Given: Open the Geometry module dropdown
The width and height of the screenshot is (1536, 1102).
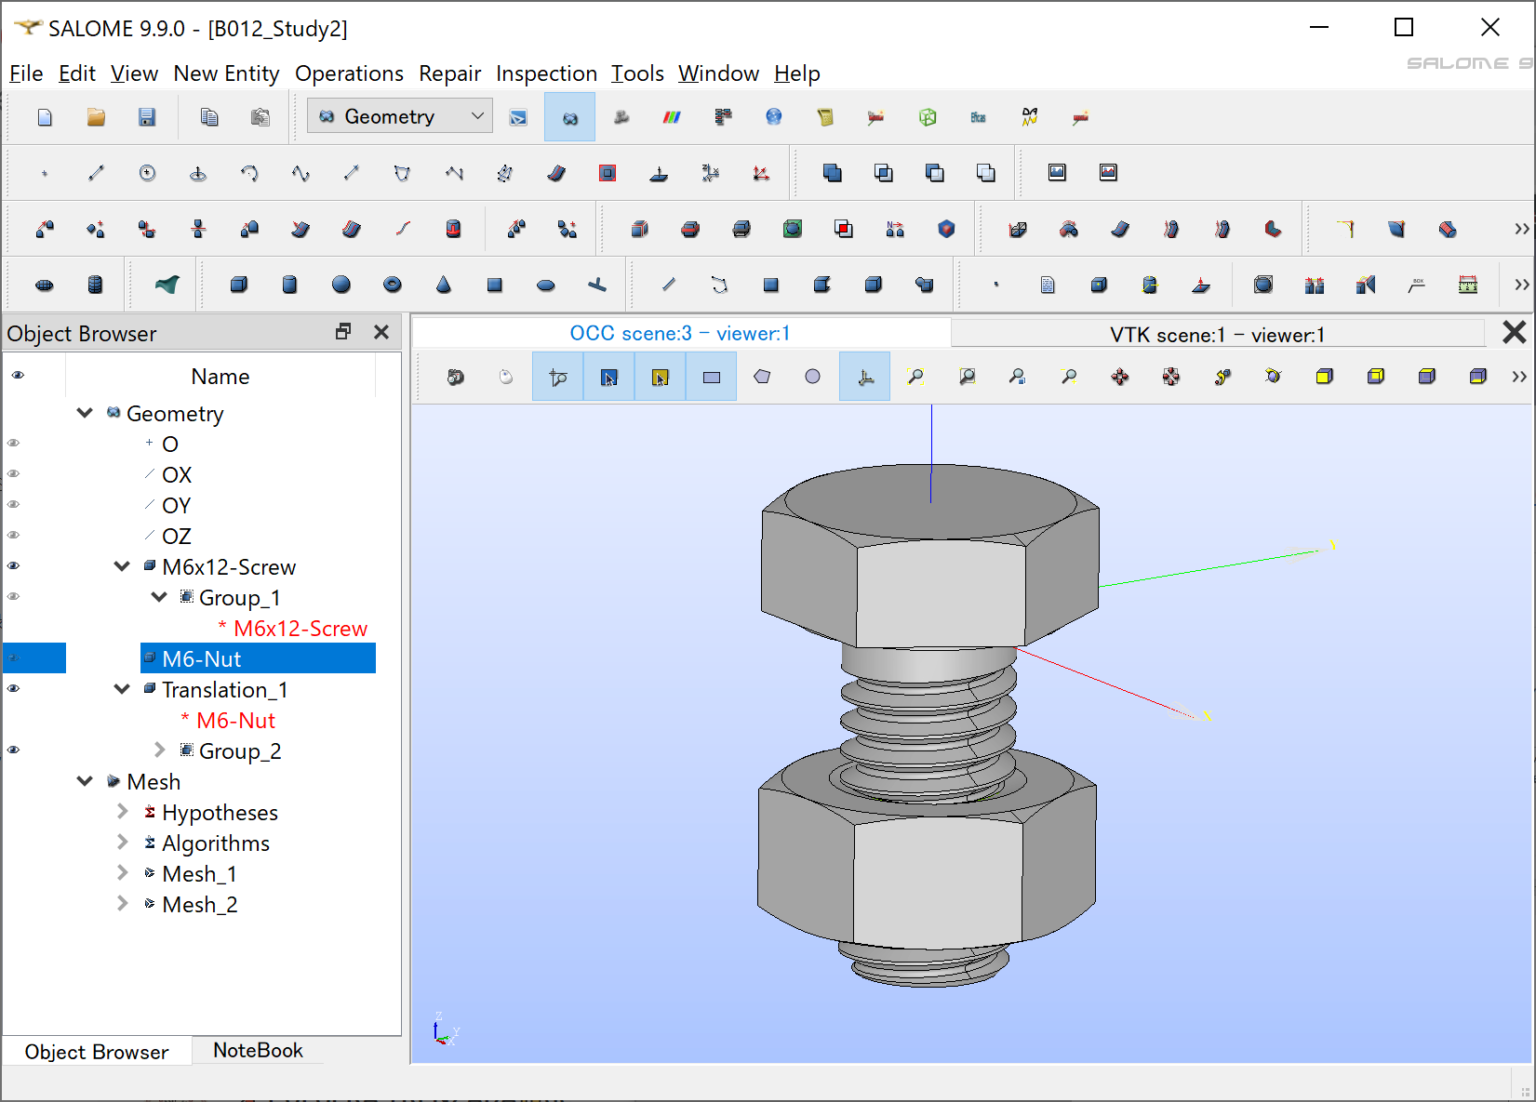Looking at the screenshot, I should pos(400,117).
